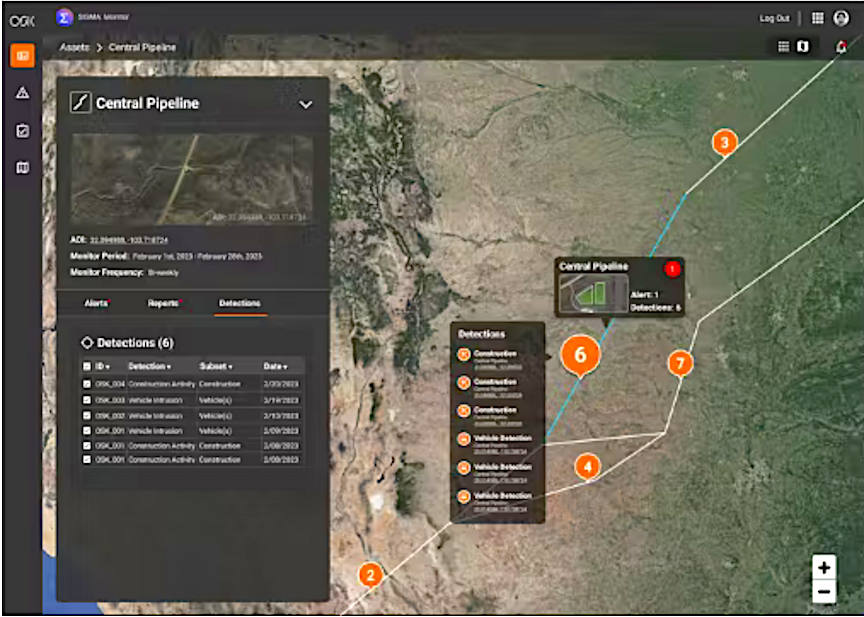This screenshot has width=864, height=617.
Task: Toggle the list and map view switch
Action: click(793, 47)
